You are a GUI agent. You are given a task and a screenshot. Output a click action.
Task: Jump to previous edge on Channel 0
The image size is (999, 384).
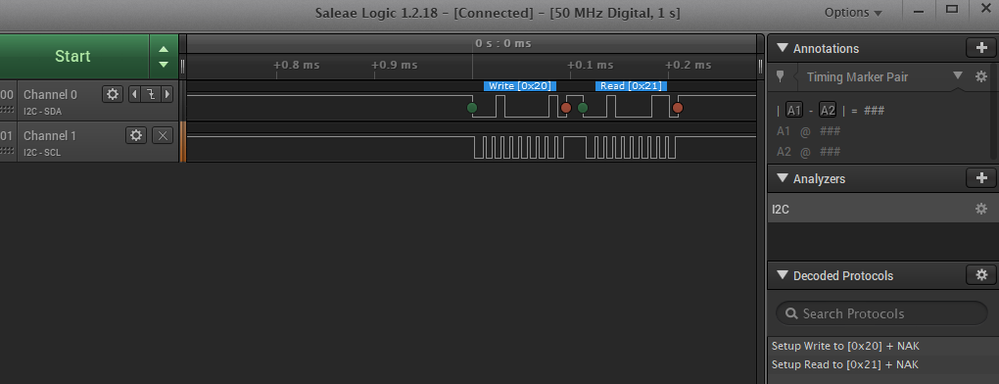[134, 94]
